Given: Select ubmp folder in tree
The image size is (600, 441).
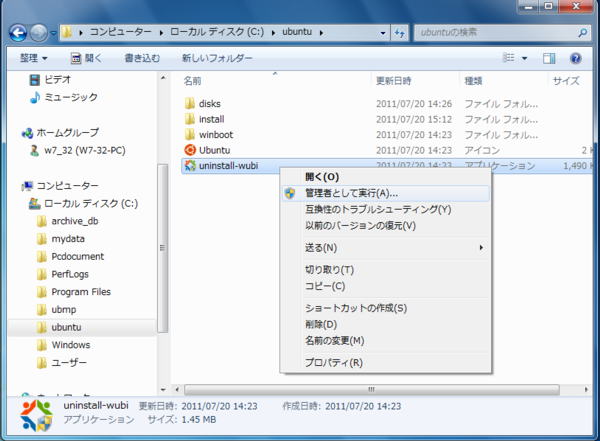Looking at the screenshot, I should pos(56,310).
